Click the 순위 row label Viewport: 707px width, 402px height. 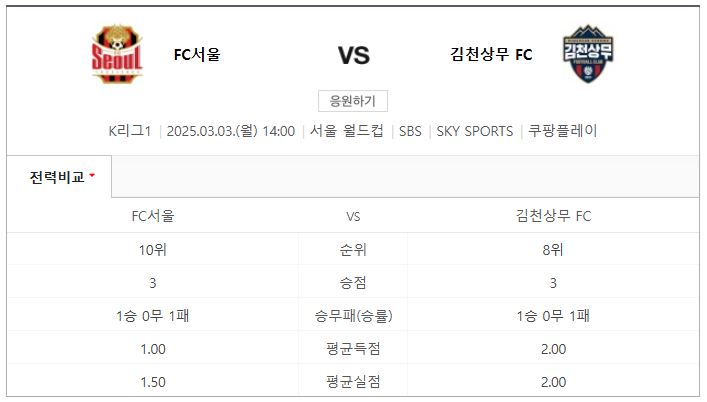[353, 249]
